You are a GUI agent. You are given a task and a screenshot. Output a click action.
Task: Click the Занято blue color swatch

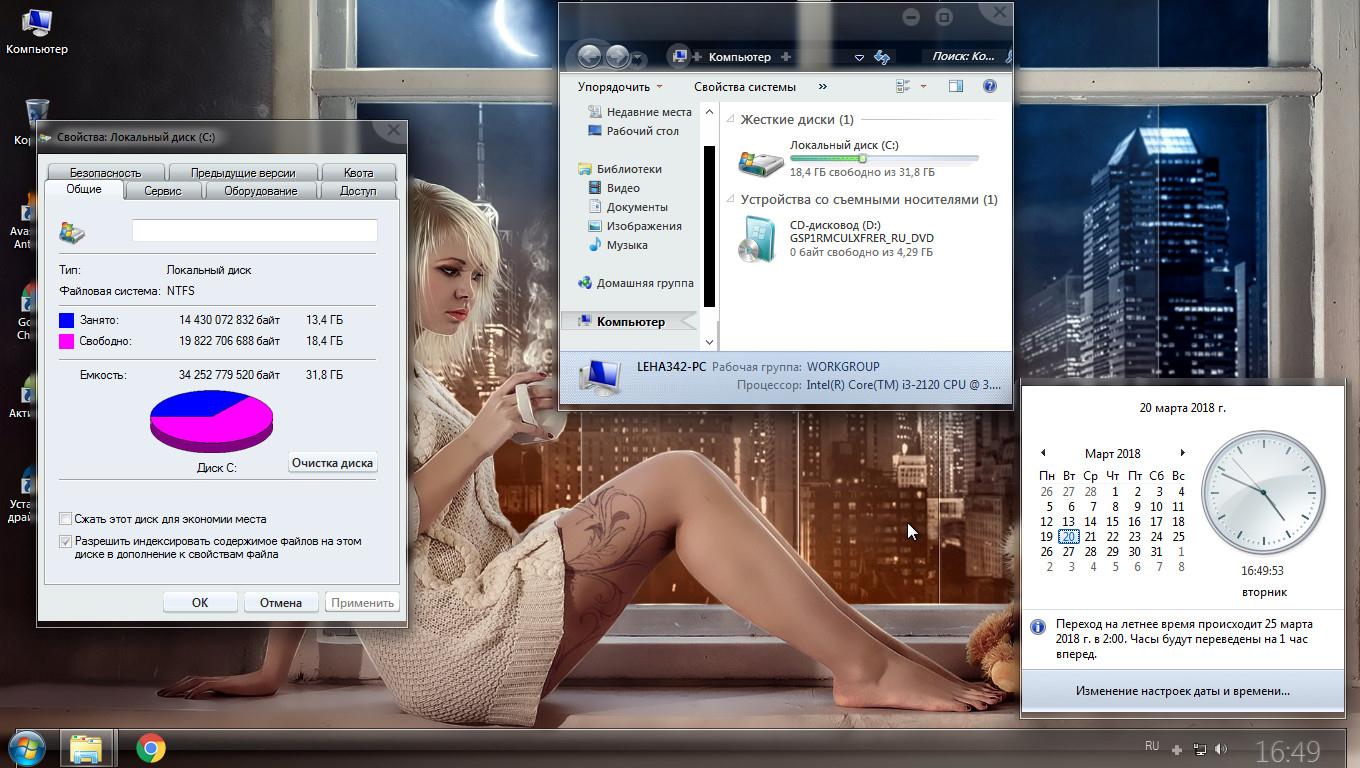(67, 320)
